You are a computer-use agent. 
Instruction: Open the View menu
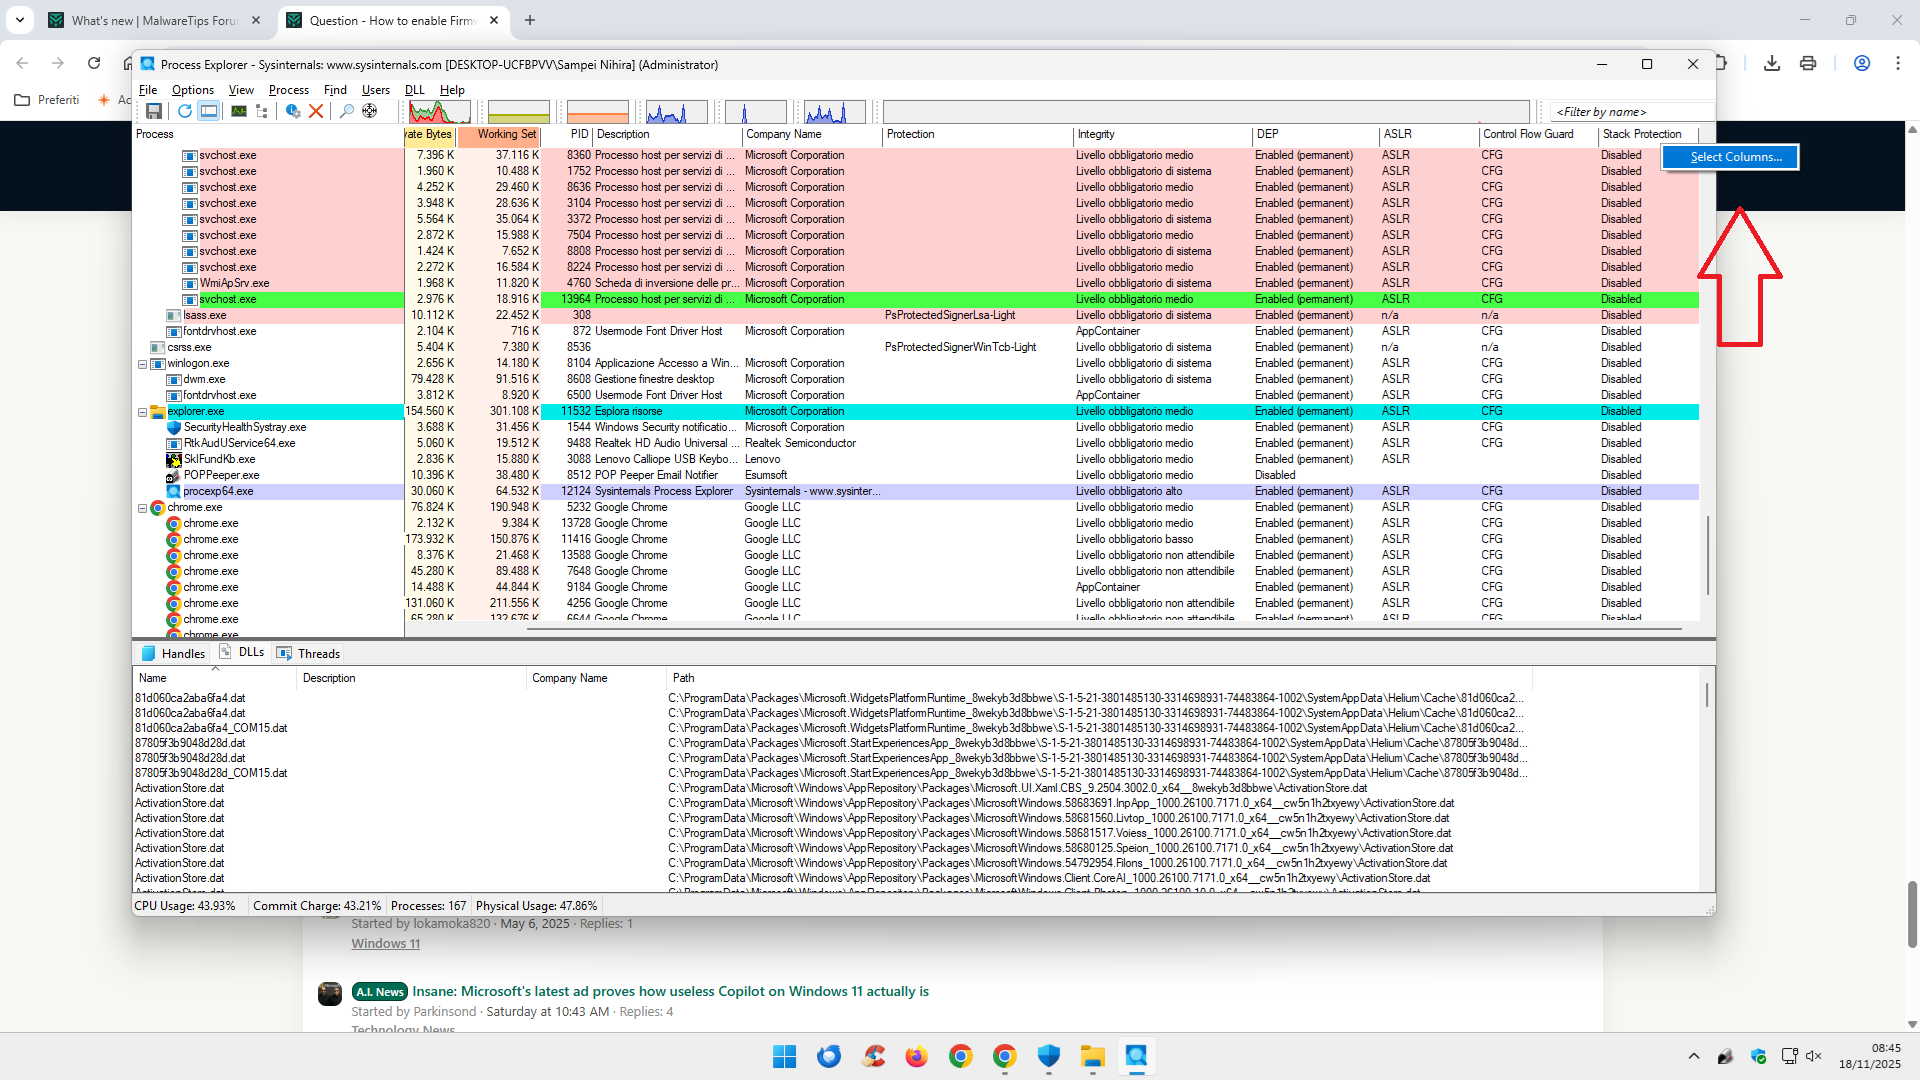pos(241,90)
